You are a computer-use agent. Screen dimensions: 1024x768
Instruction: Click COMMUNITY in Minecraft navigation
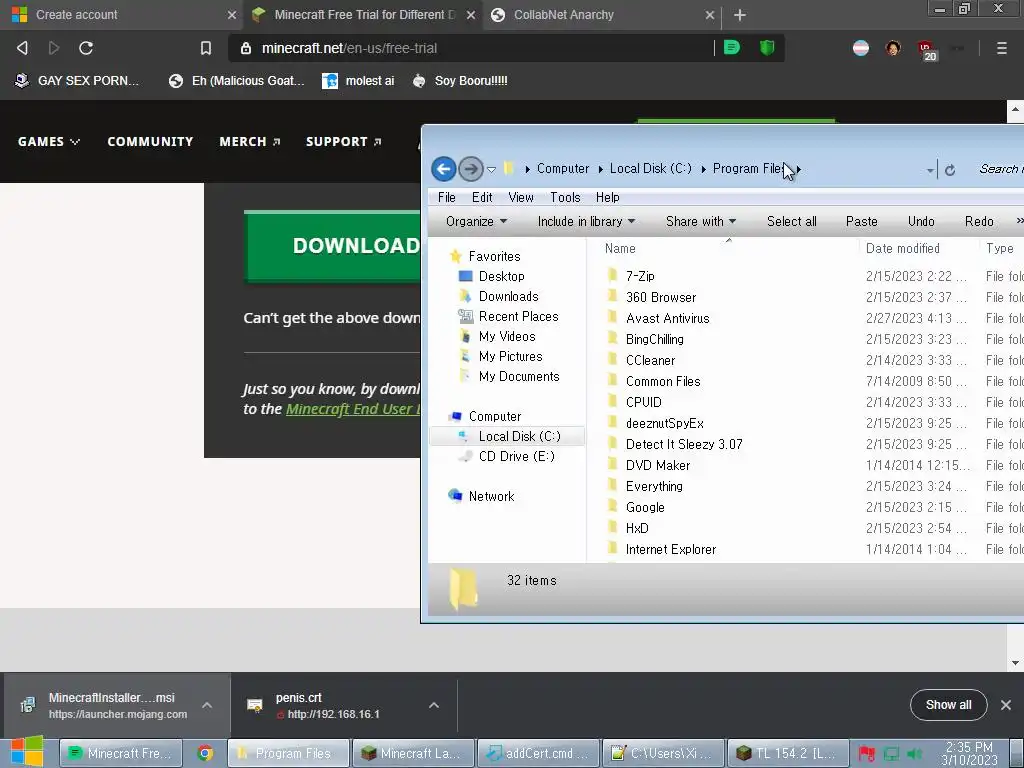[150, 142]
